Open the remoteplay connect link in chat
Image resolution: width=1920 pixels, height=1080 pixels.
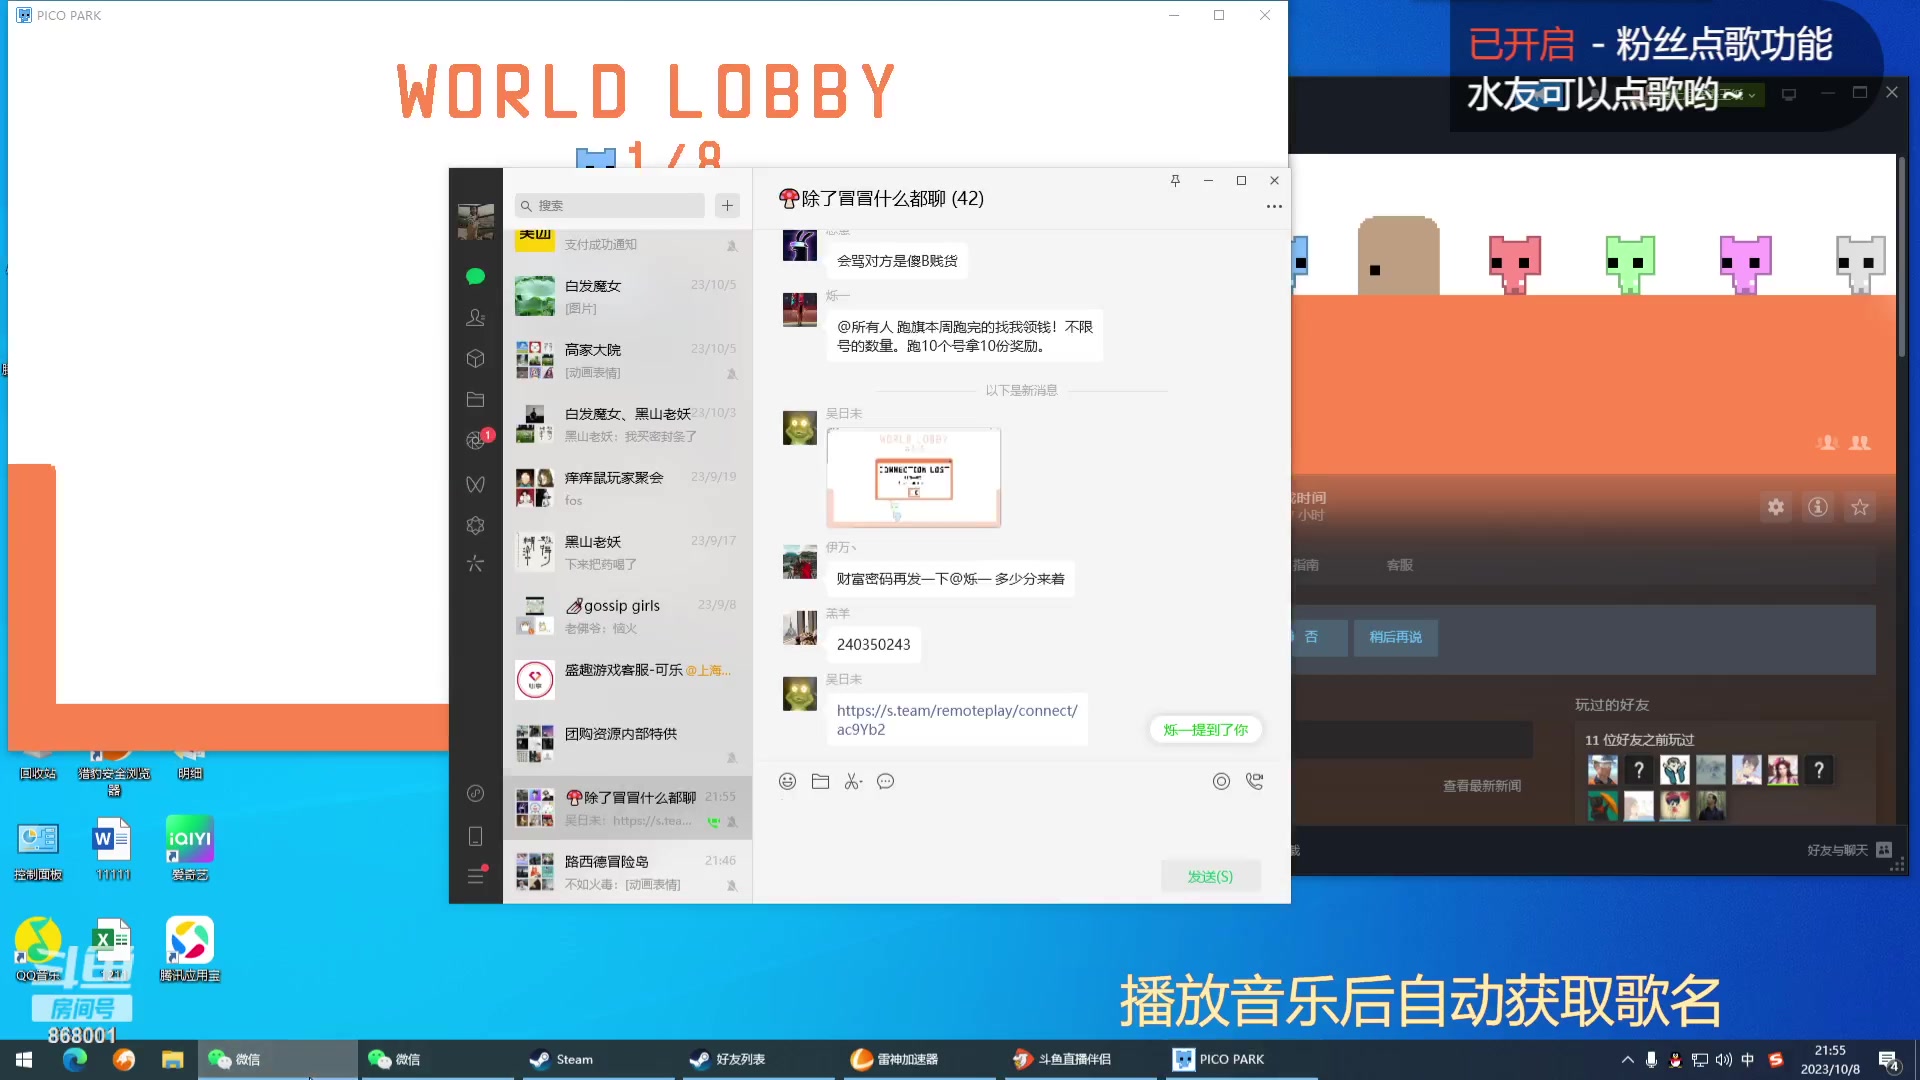(957, 719)
